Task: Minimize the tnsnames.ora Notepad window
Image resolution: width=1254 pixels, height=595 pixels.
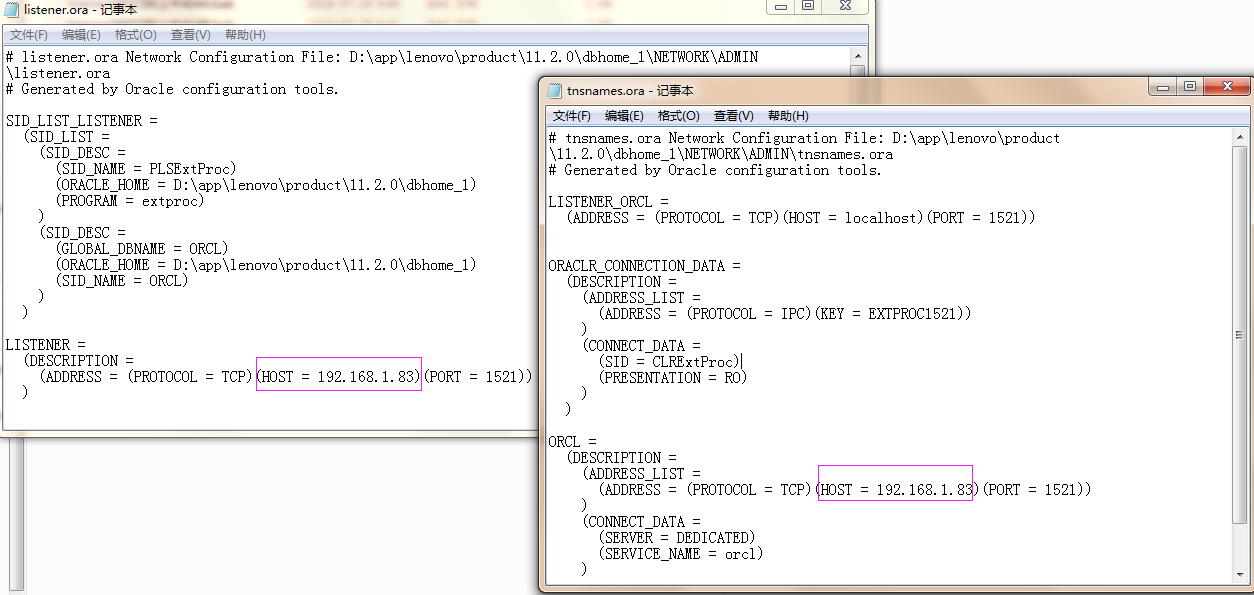Action: pos(1162,87)
